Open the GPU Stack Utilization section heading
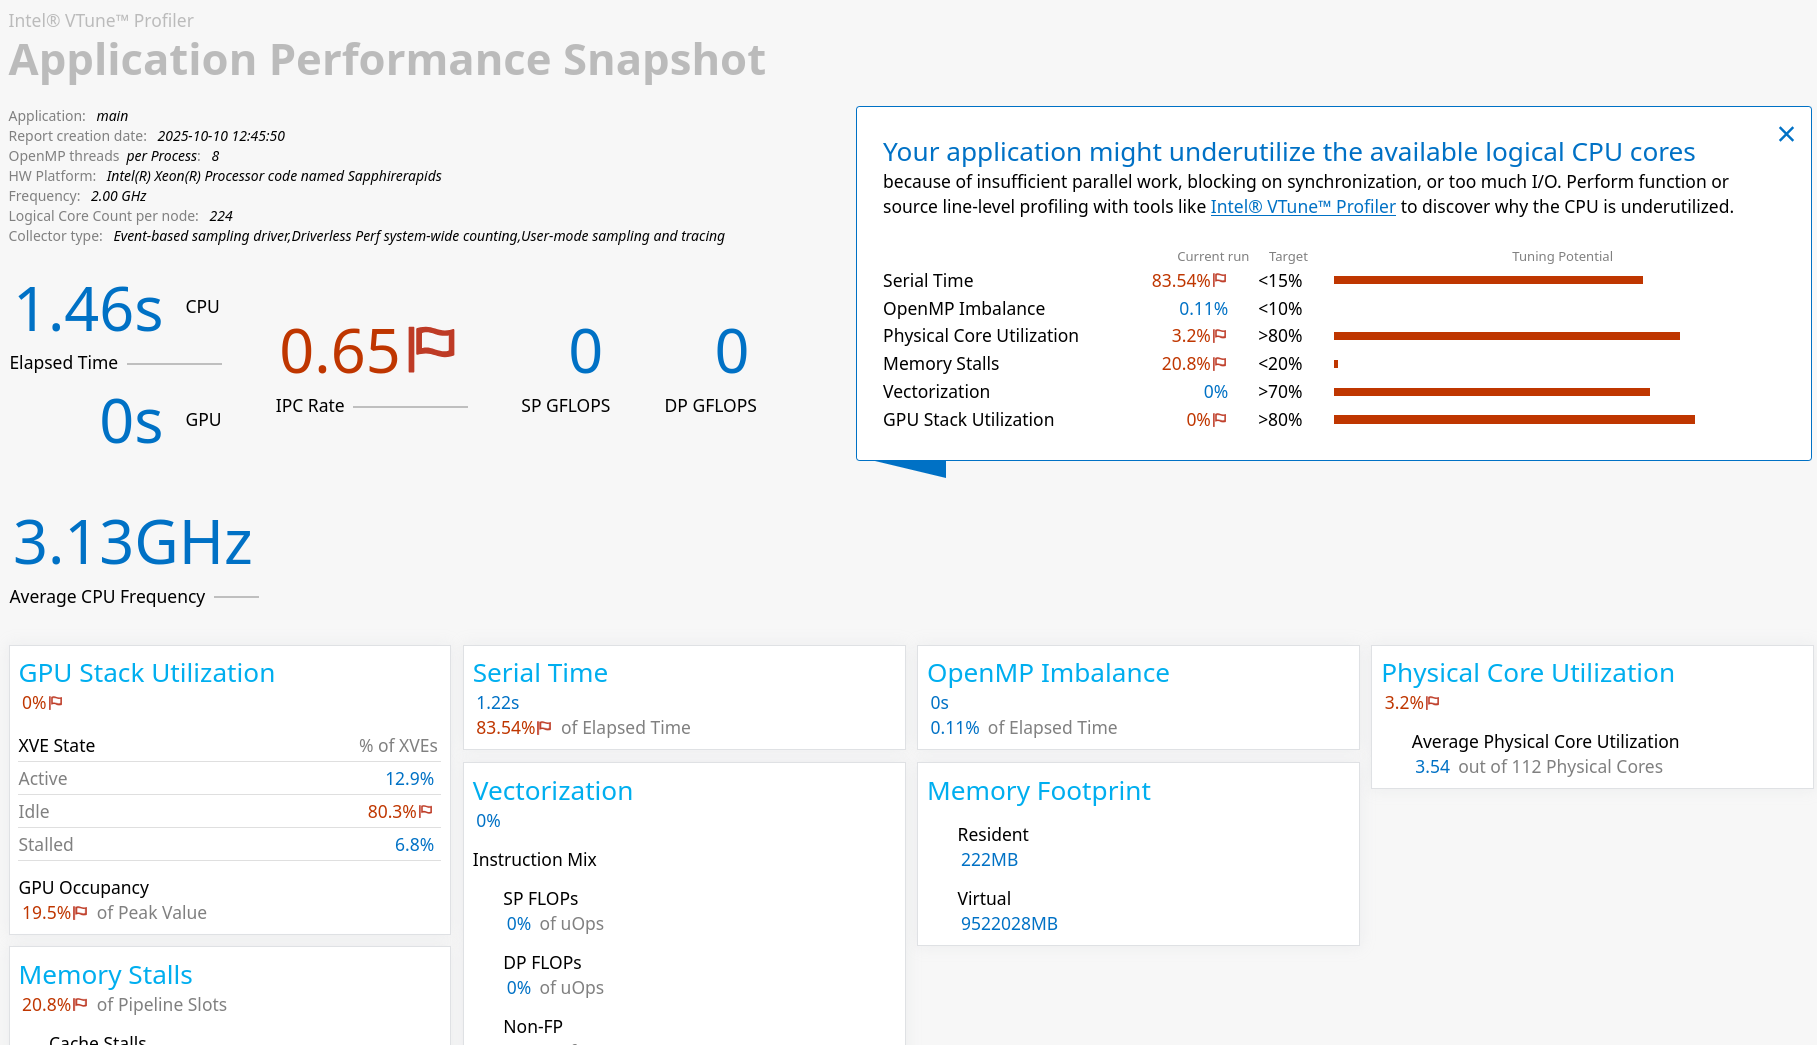Viewport: 1817px width, 1045px height. (x=146, y=673)
